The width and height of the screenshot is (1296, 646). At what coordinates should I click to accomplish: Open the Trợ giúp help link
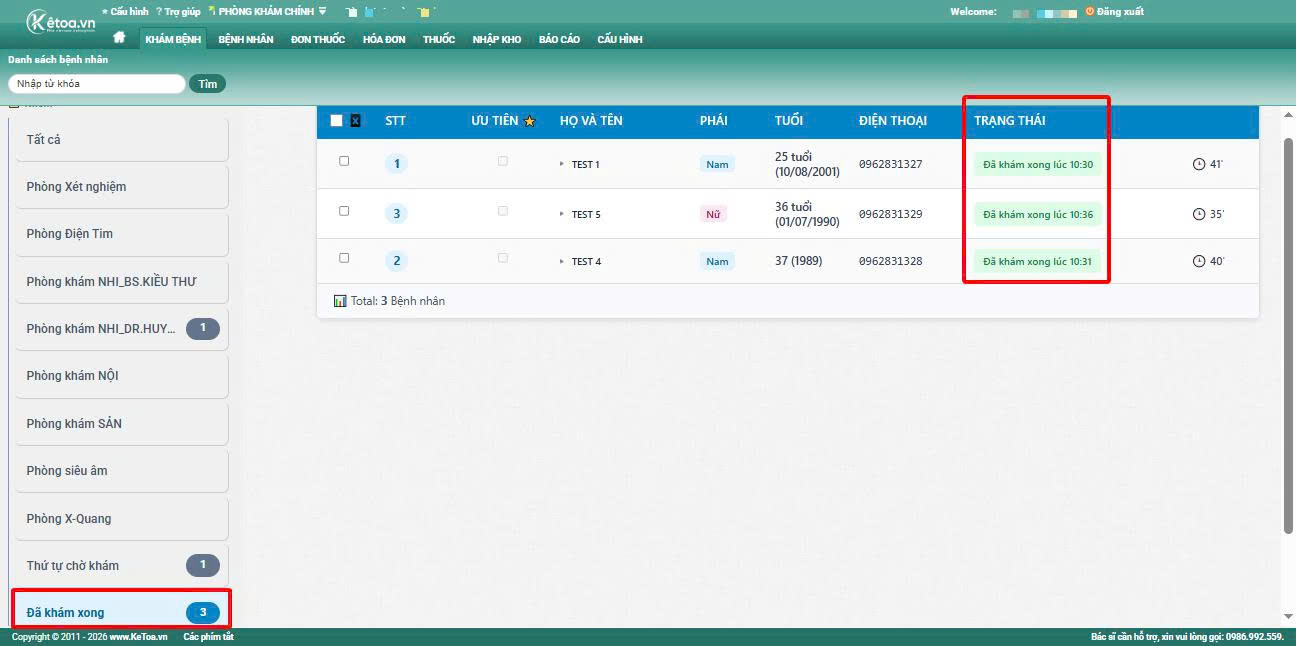pos(178,12)
